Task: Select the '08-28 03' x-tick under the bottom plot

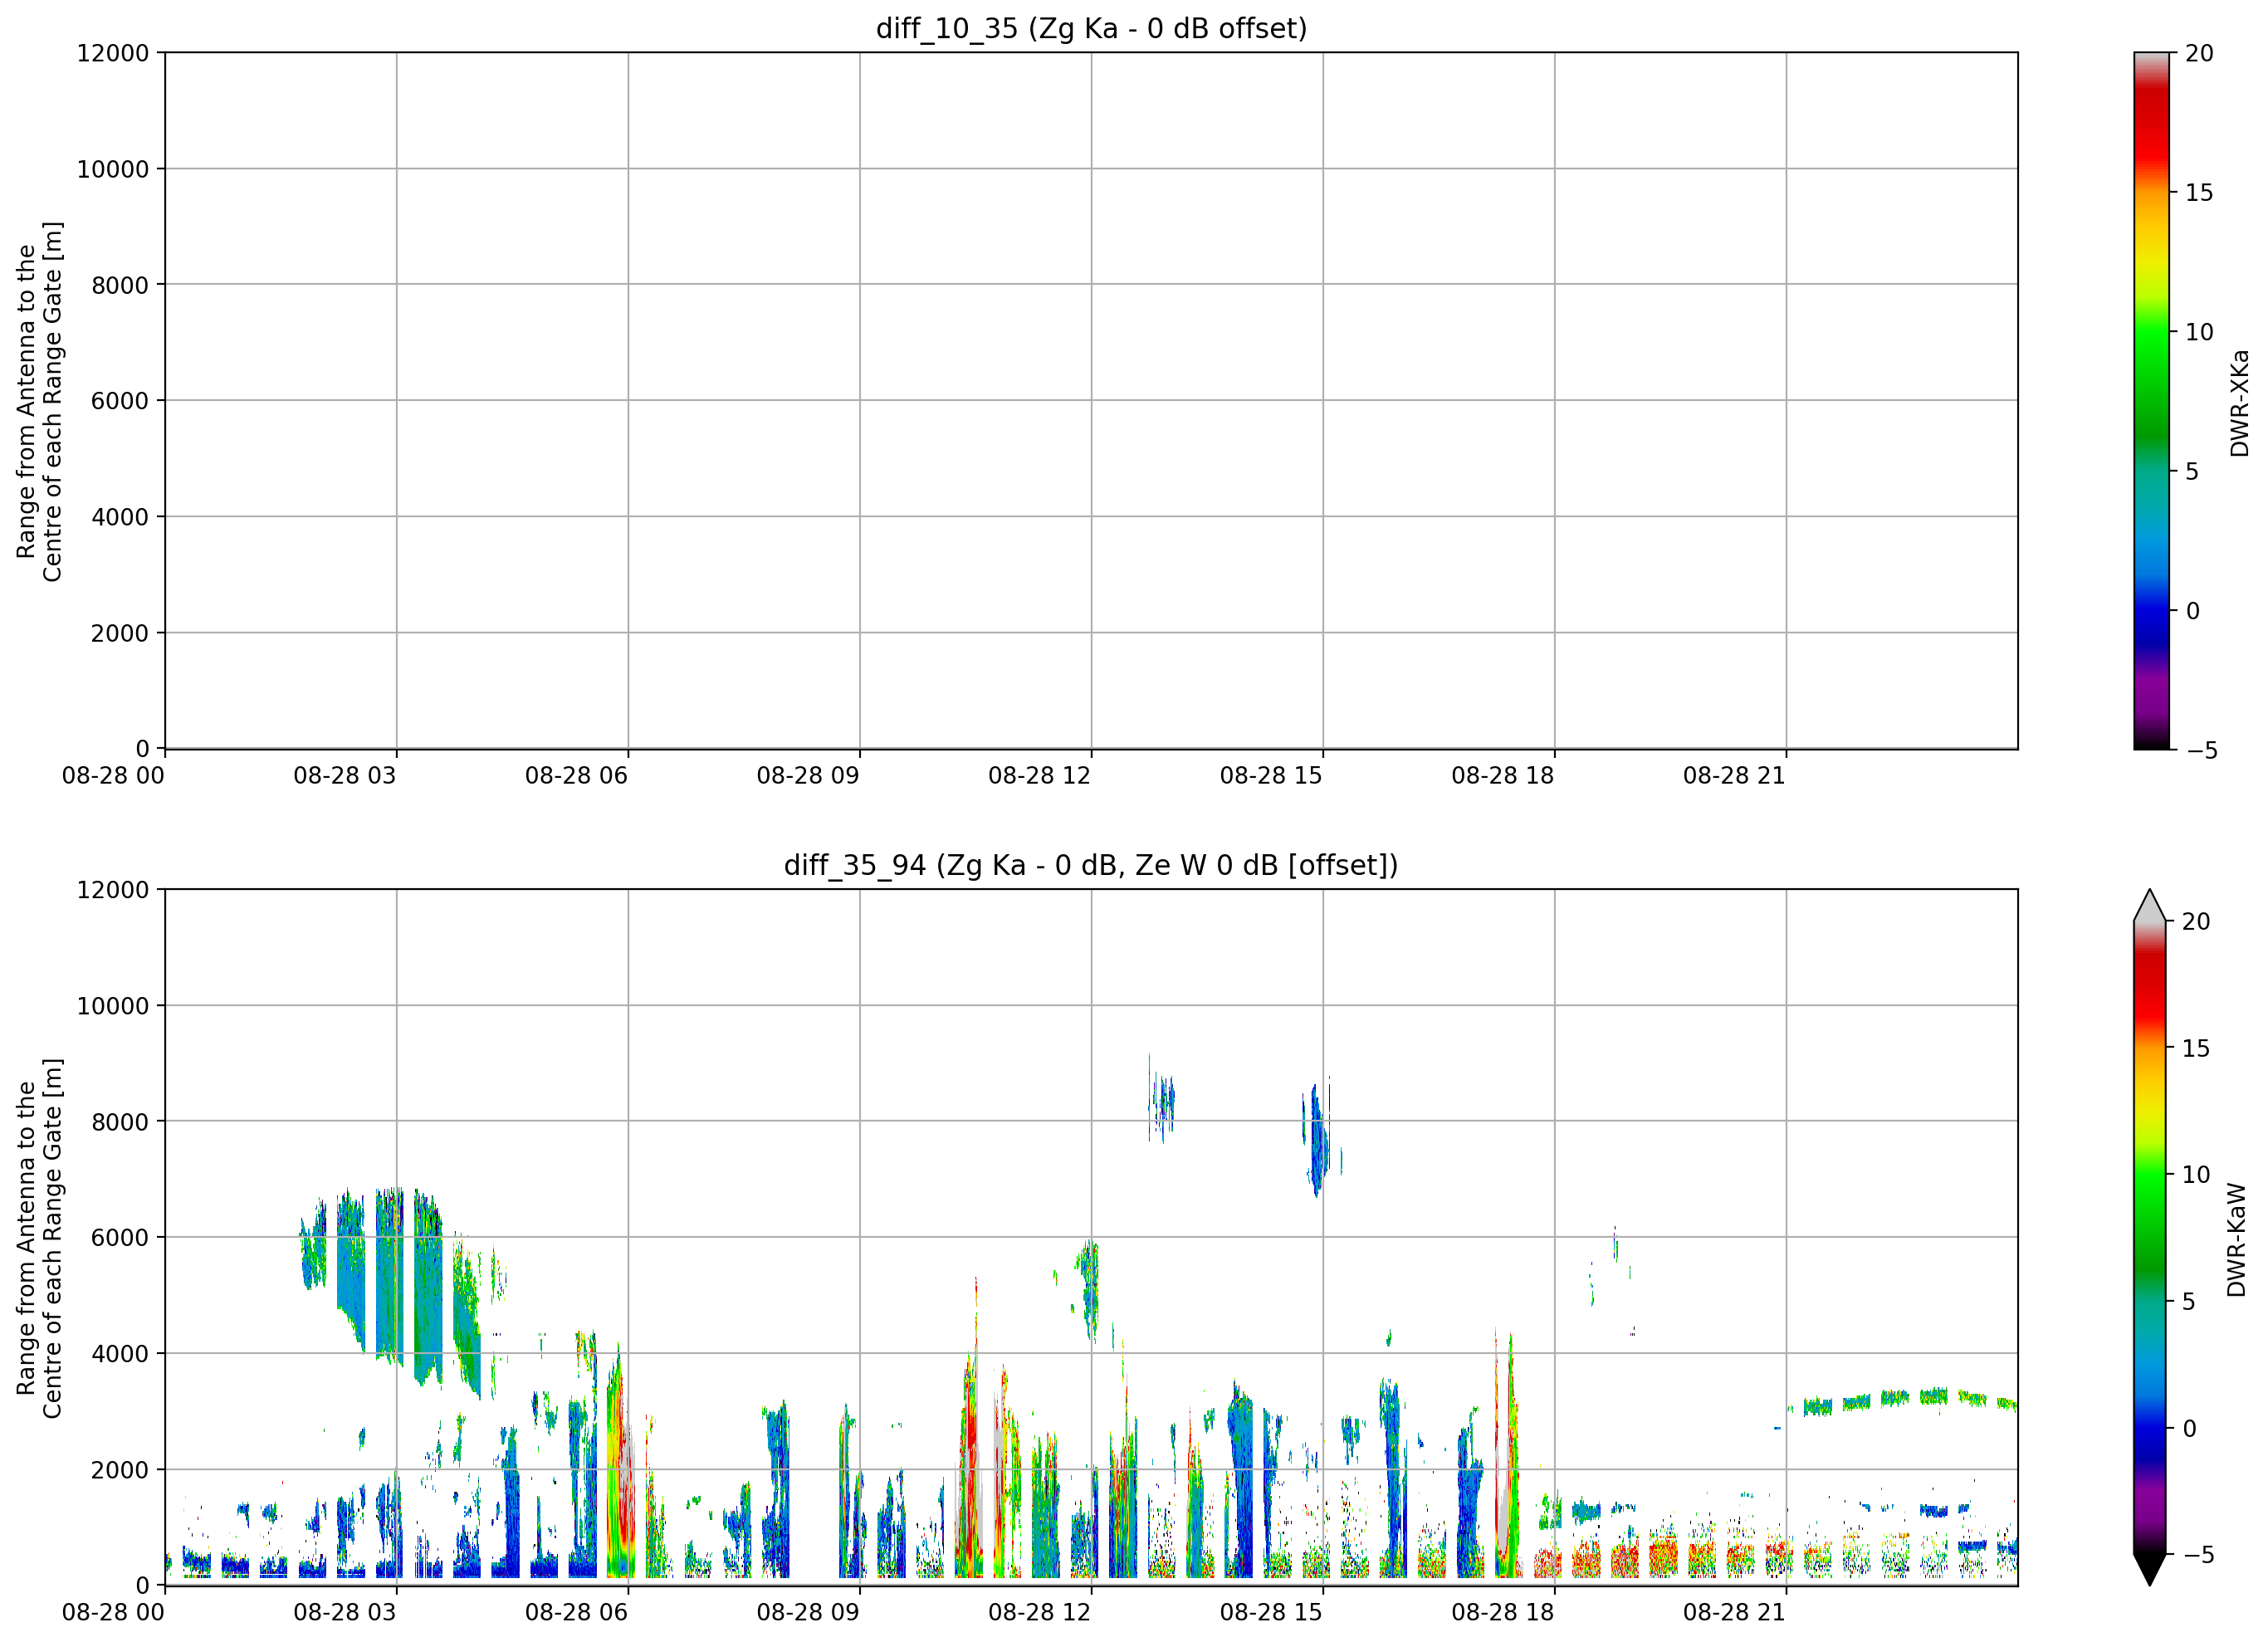Action: pos(345,1613)
